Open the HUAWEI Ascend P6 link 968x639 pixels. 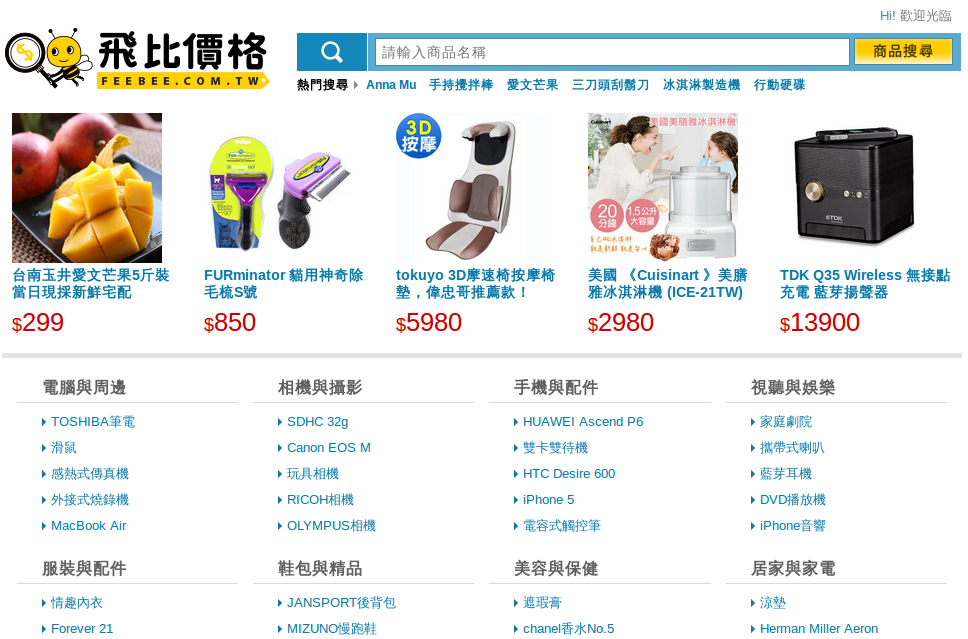583,422
